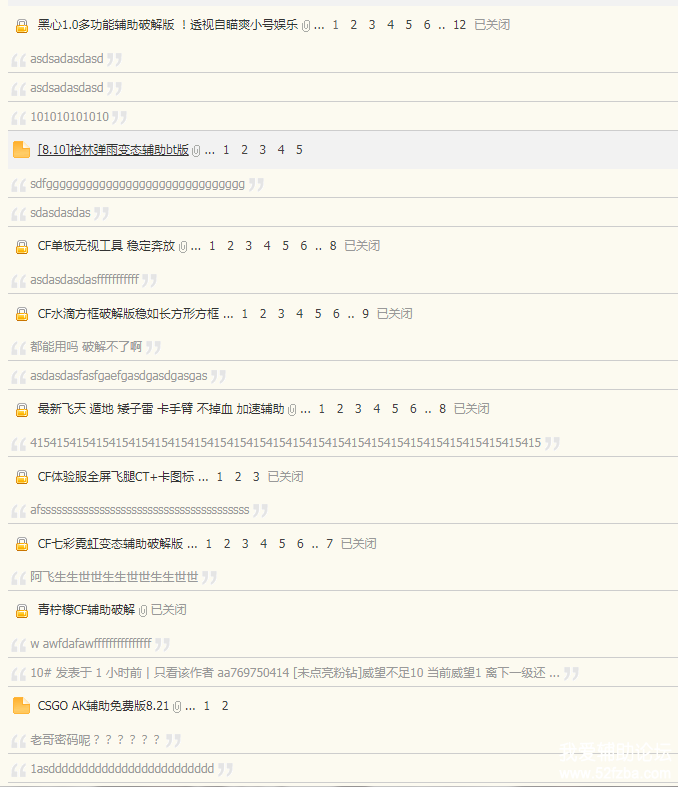Go to page 2 of 枪林弹雨变态辅助bt版 thread

(244, 150)
